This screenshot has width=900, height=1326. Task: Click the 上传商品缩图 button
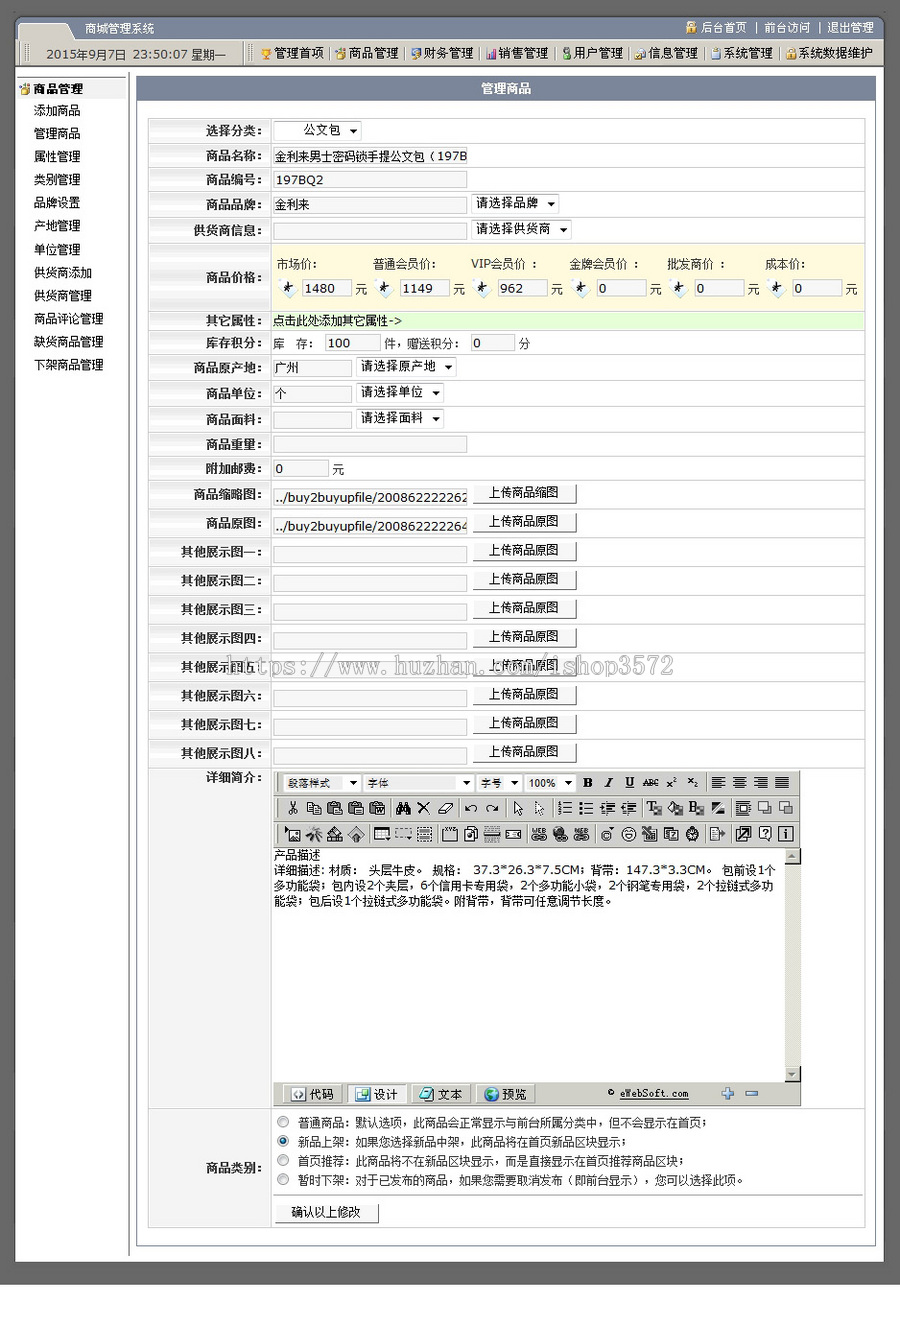point(524,493)
